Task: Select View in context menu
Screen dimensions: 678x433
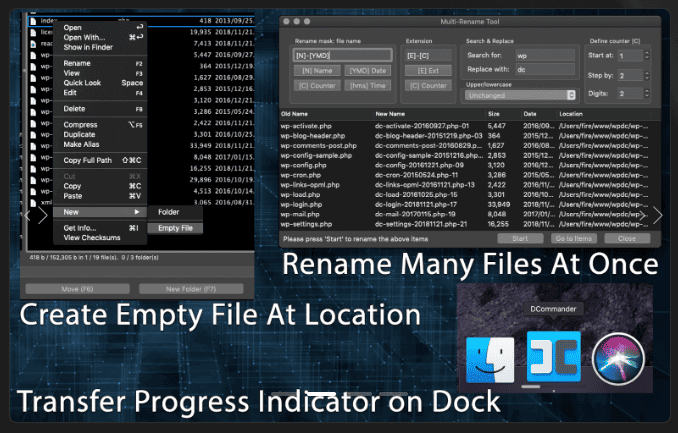Action: pyautogui.click(x=100, y=73)
